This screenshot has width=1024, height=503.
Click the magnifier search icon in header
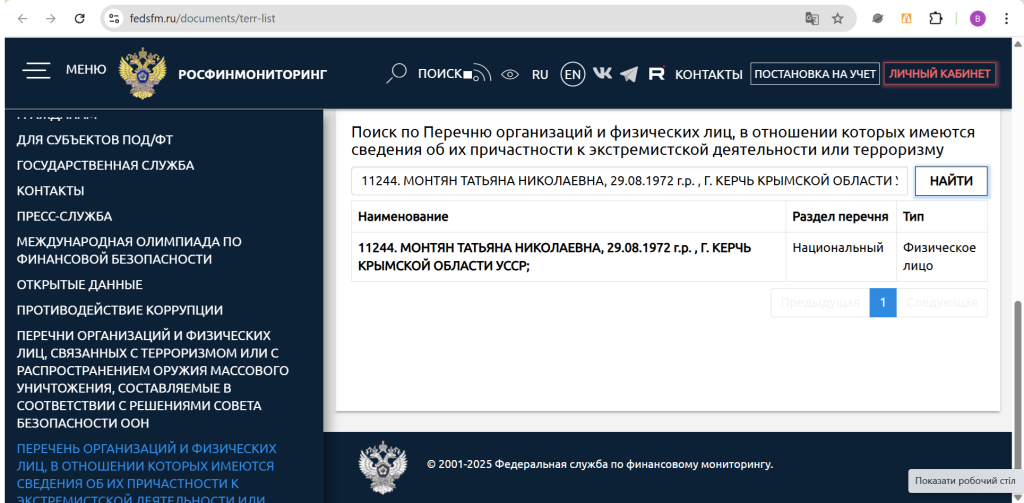(397, 73)
